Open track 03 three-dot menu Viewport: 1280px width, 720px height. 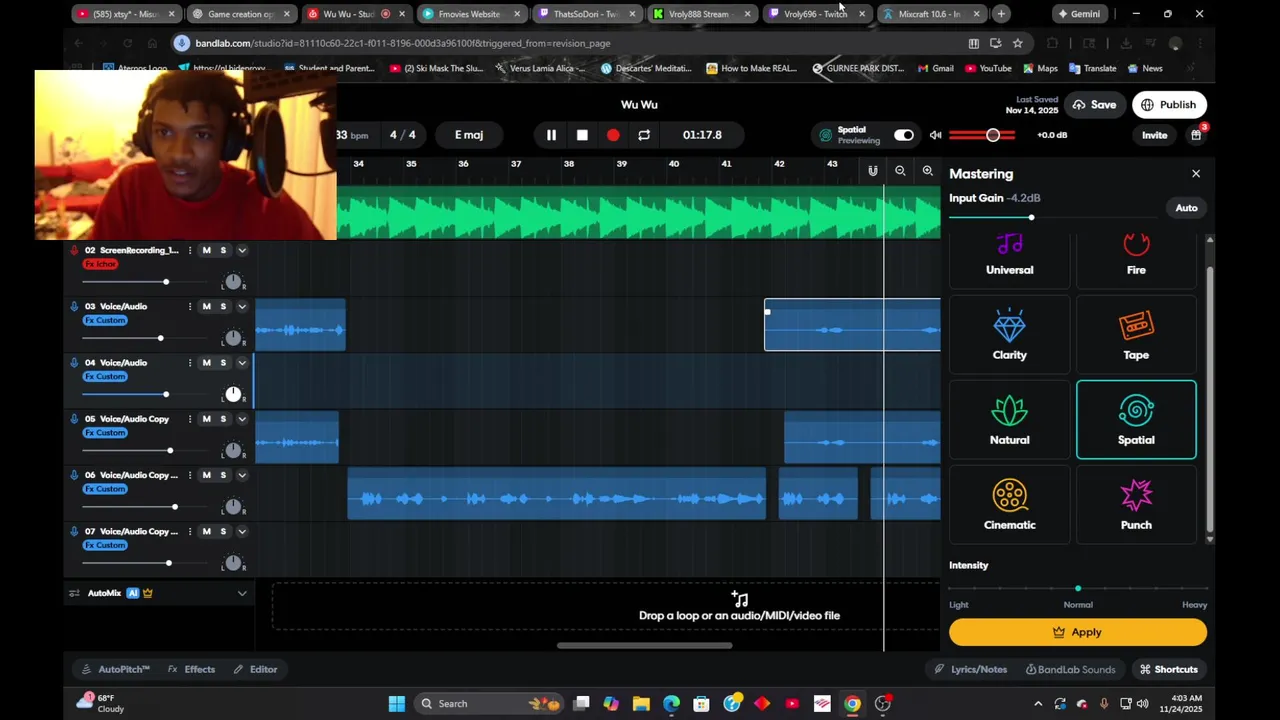(x=189, y=306)
